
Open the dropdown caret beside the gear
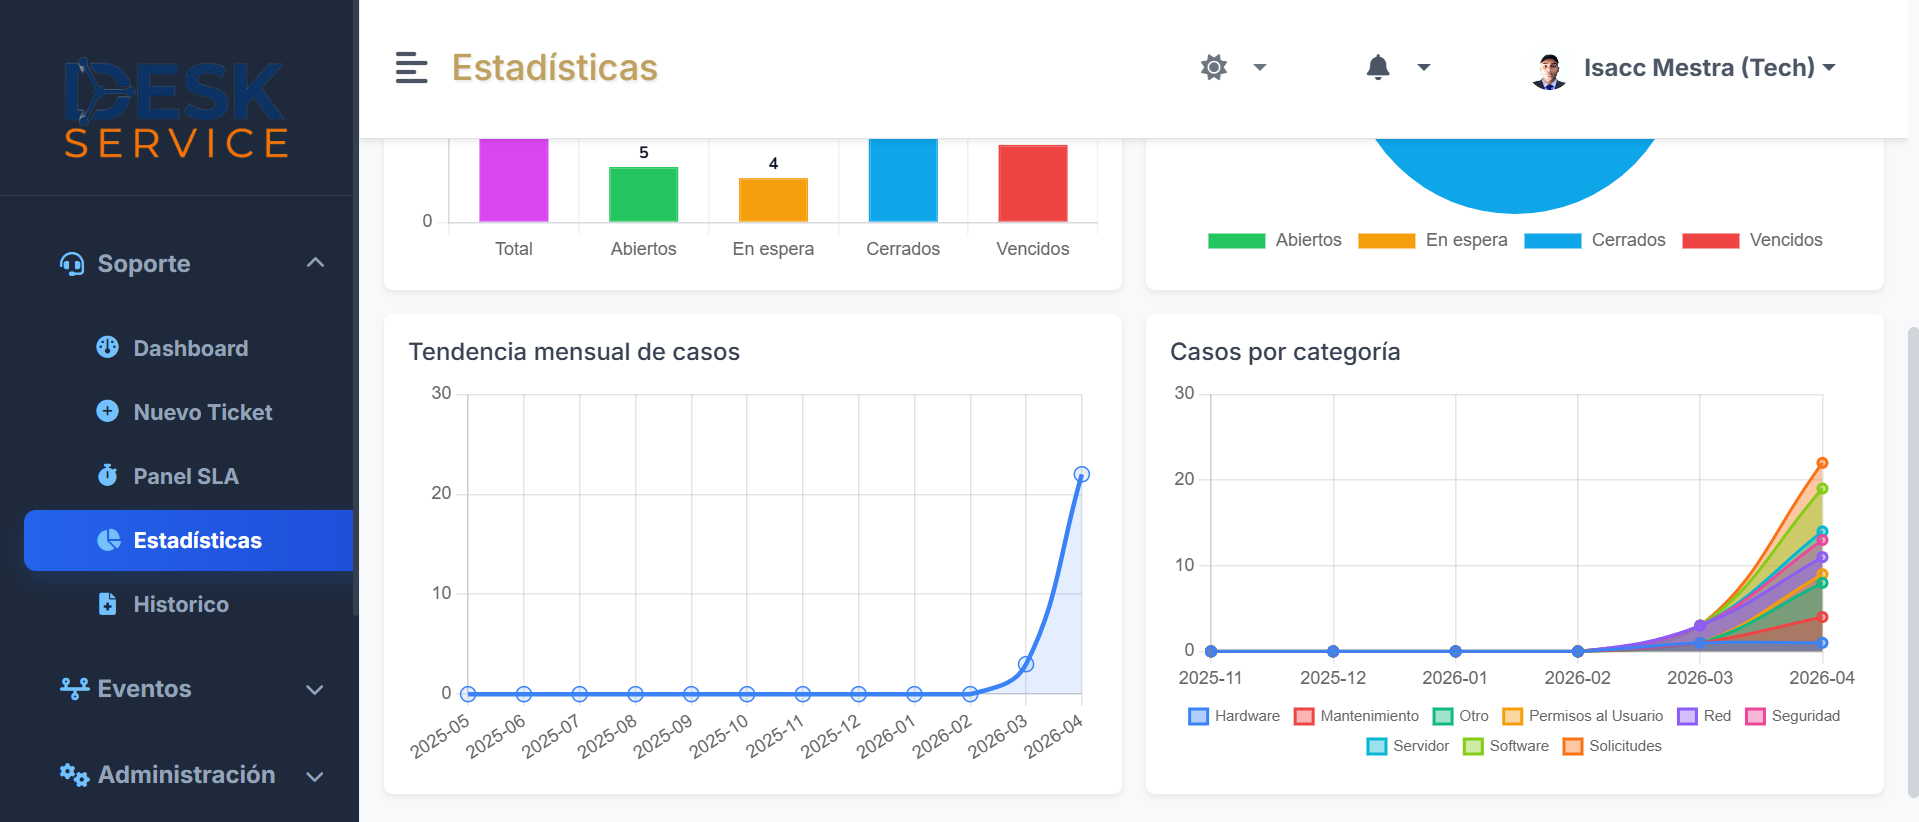[x=1260, y=68]
